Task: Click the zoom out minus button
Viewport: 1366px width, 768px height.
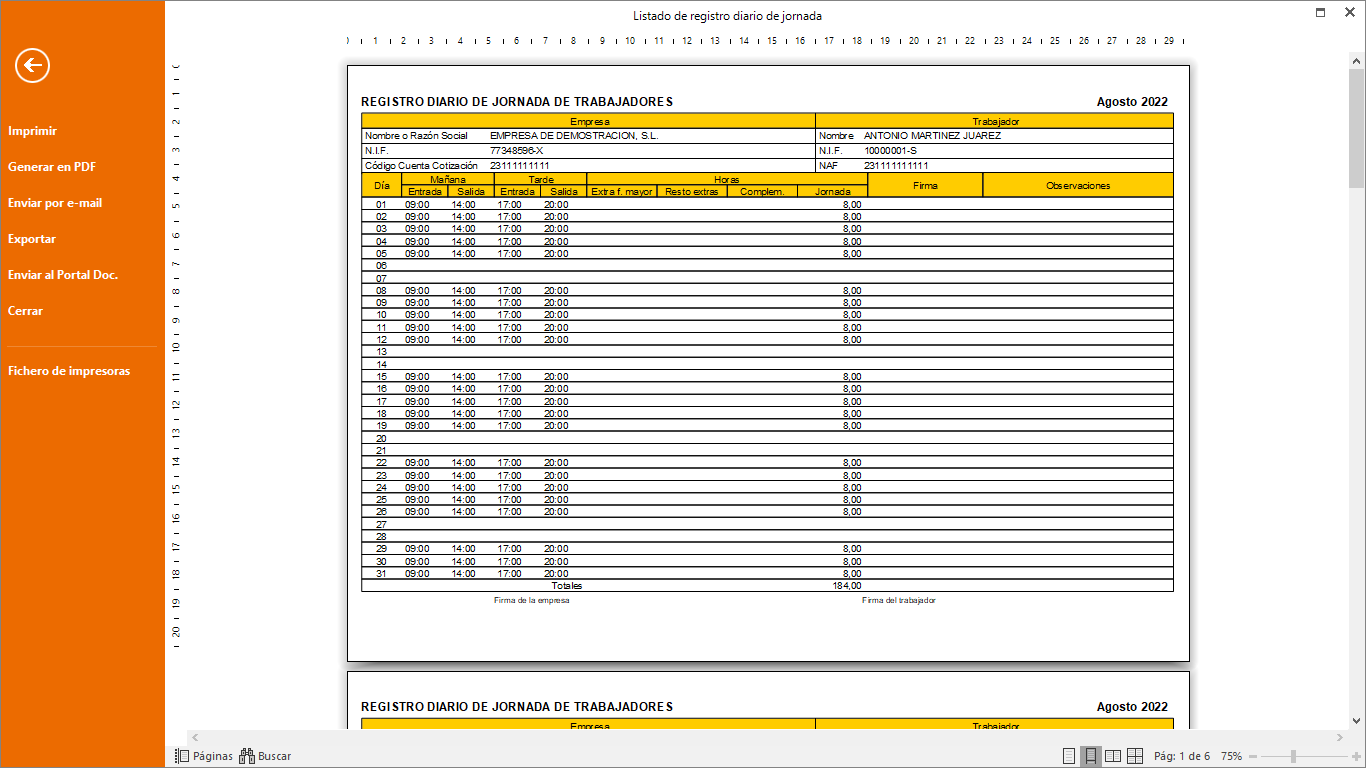Action: coord(1254,757)
